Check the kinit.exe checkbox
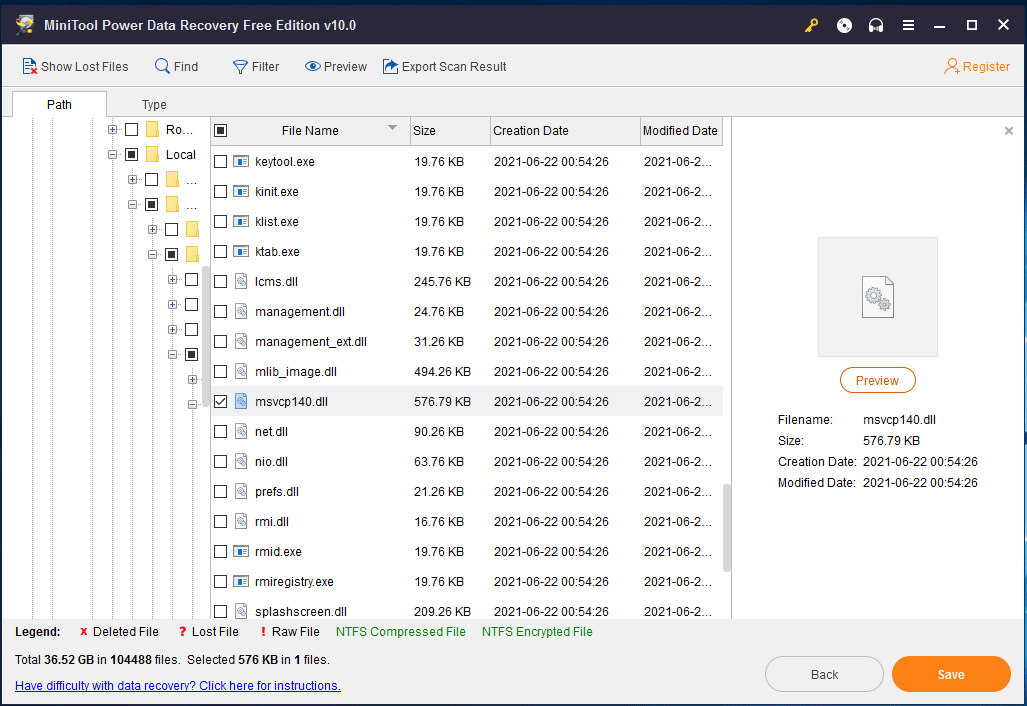The width and height of the screenshot is (1027, 706). point(221,191)
